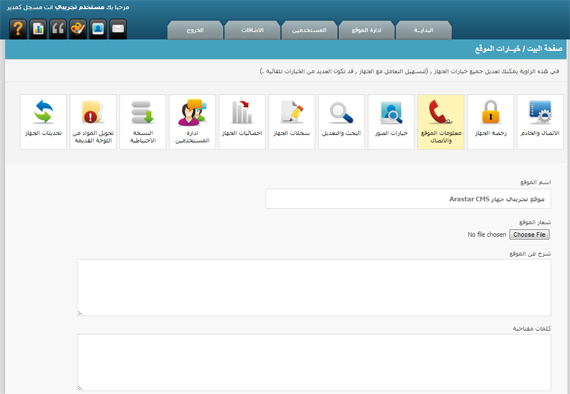This screenshot has width=570, height=394.
Task: Click the شعار الموقع label
Action: point(535,222)
